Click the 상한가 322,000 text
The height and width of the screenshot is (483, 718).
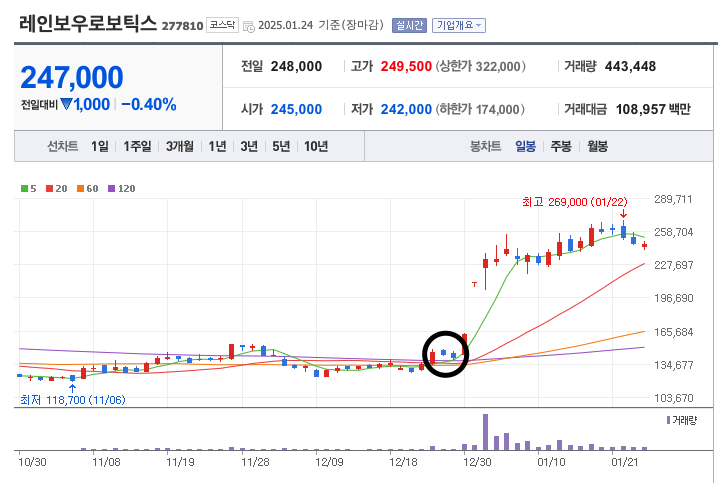[480, 66]
